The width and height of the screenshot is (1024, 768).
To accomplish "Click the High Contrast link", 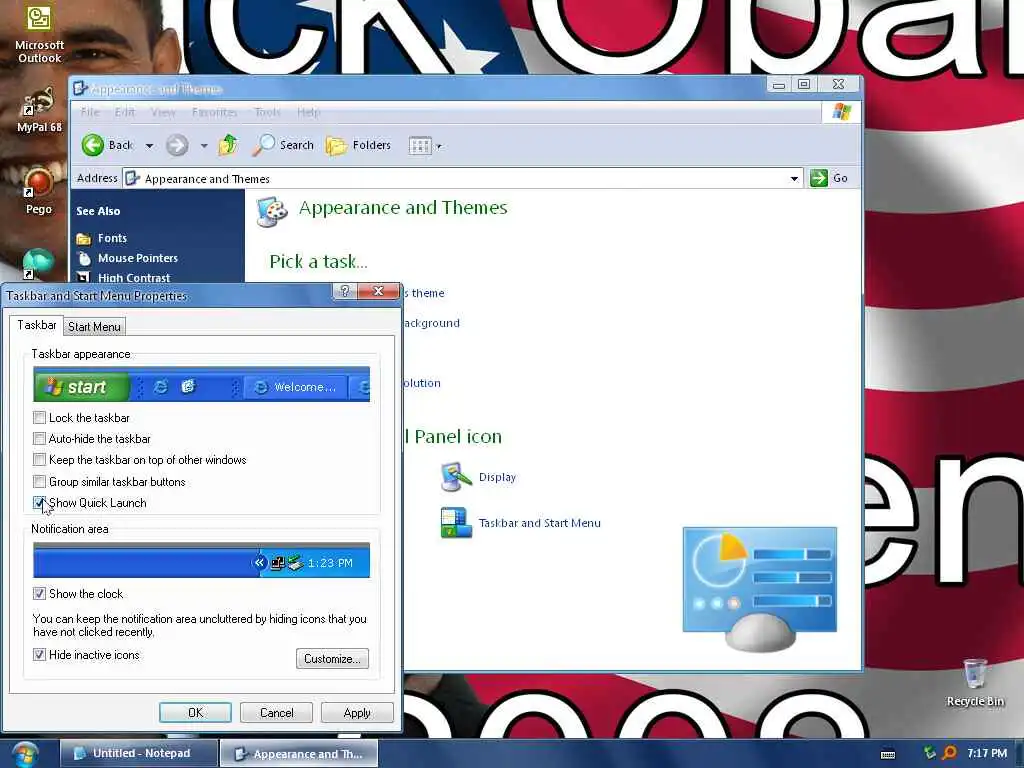I will 134,278.
